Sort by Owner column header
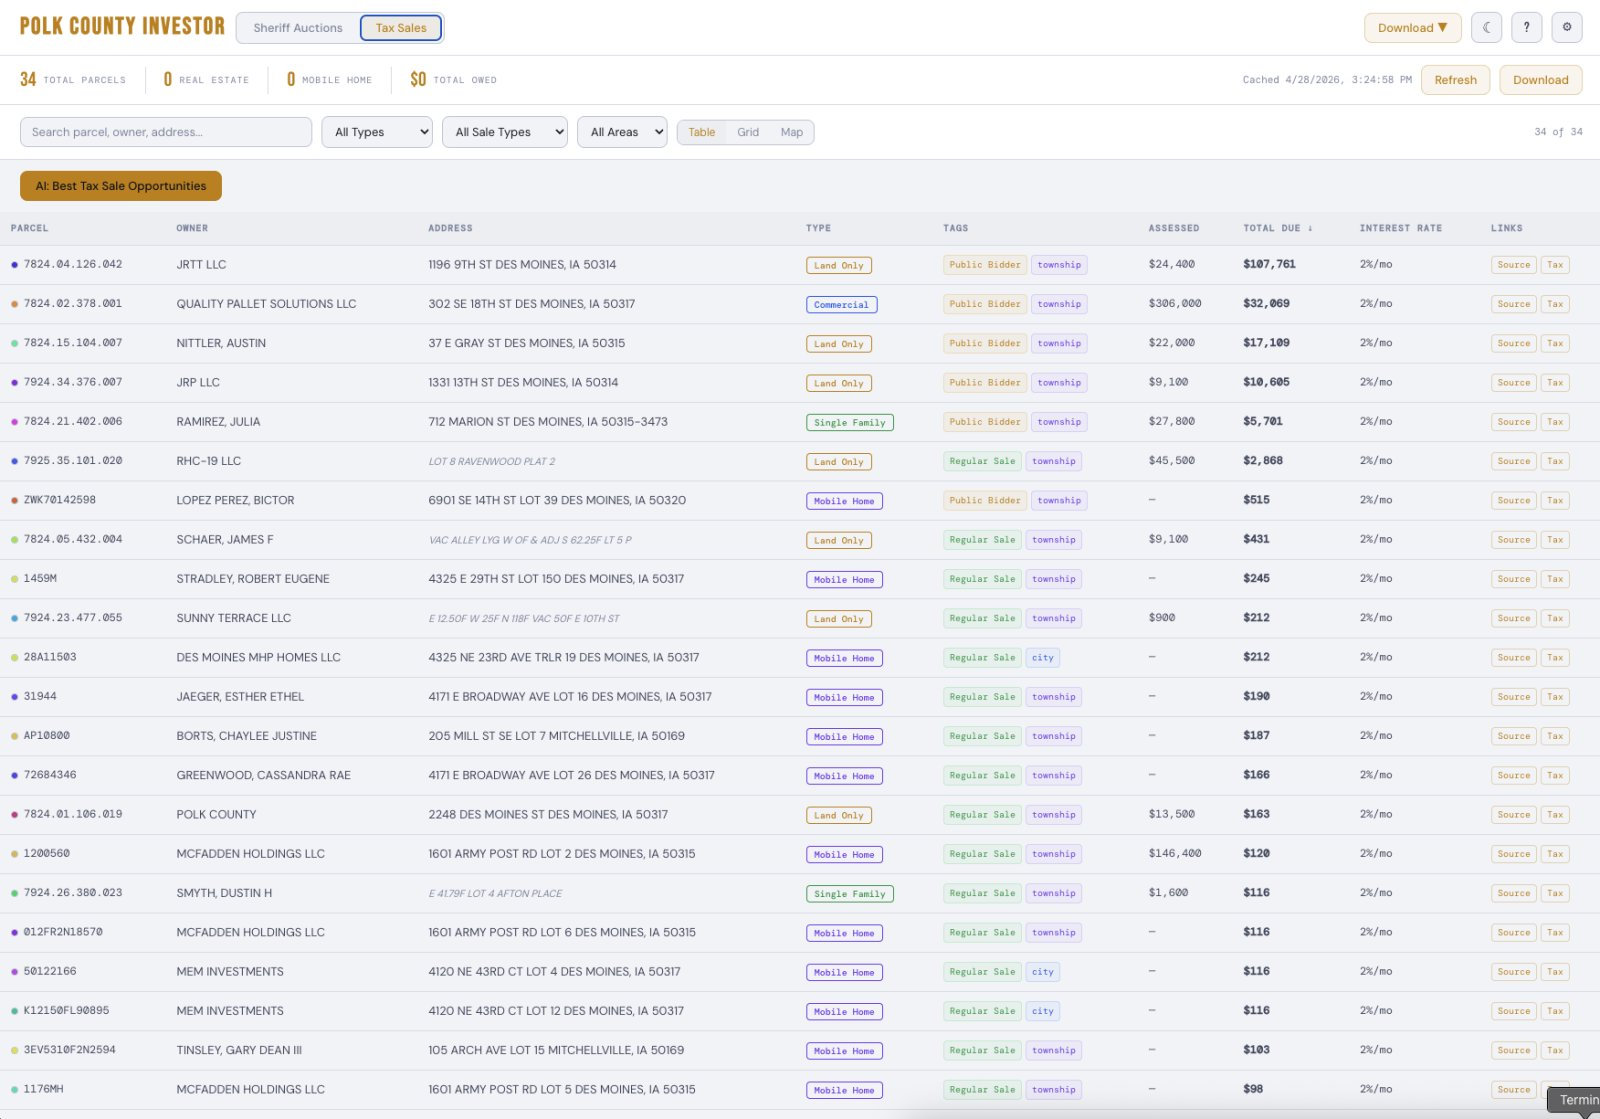This screenshot has height=1119, width=1600. [192, 228]
